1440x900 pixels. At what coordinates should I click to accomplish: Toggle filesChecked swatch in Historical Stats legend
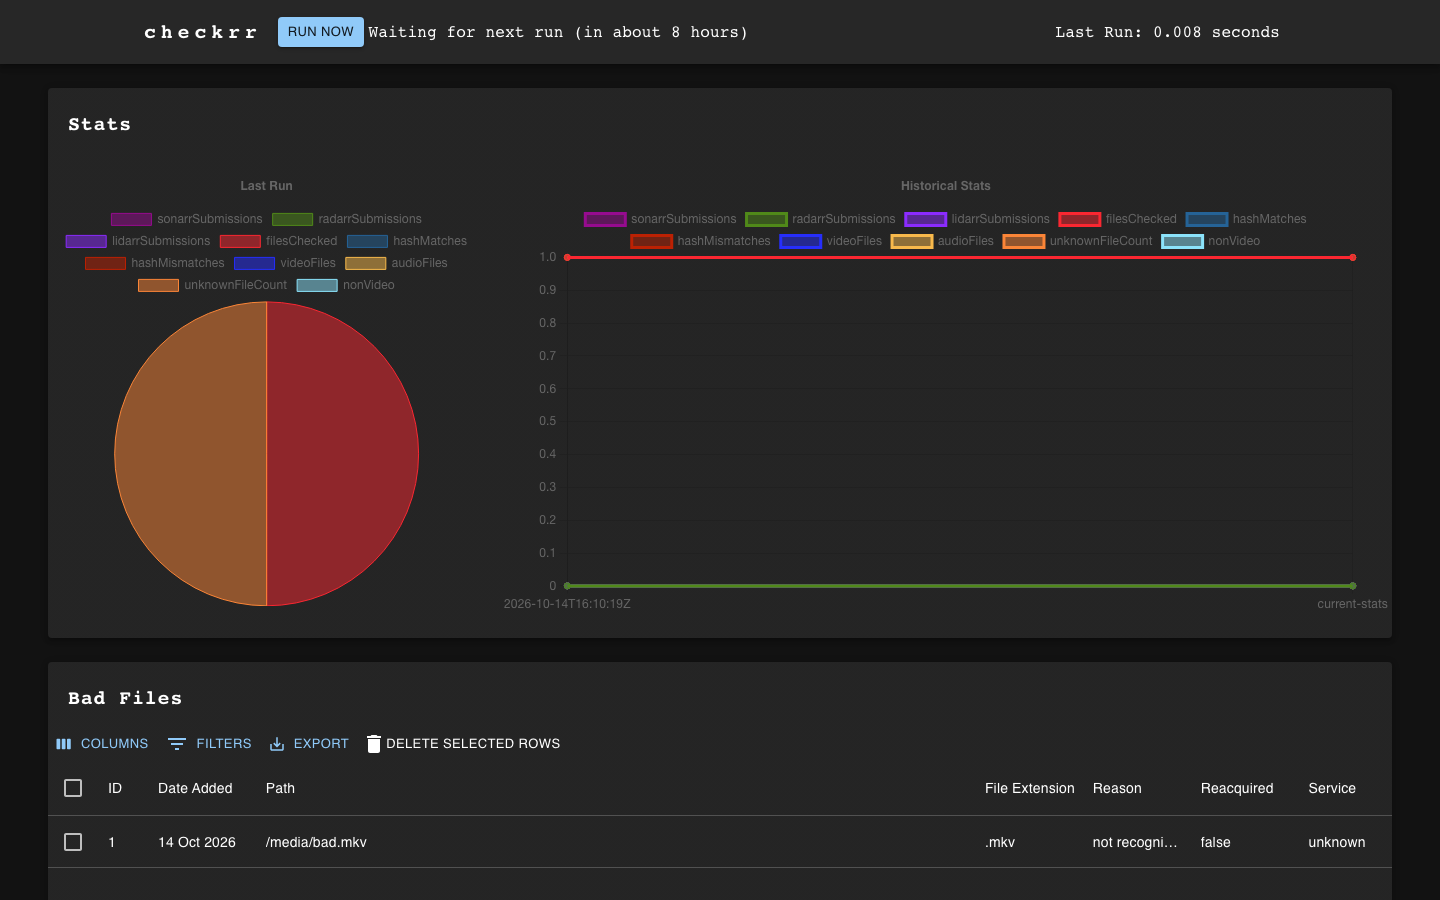[x=1080, y=219]
